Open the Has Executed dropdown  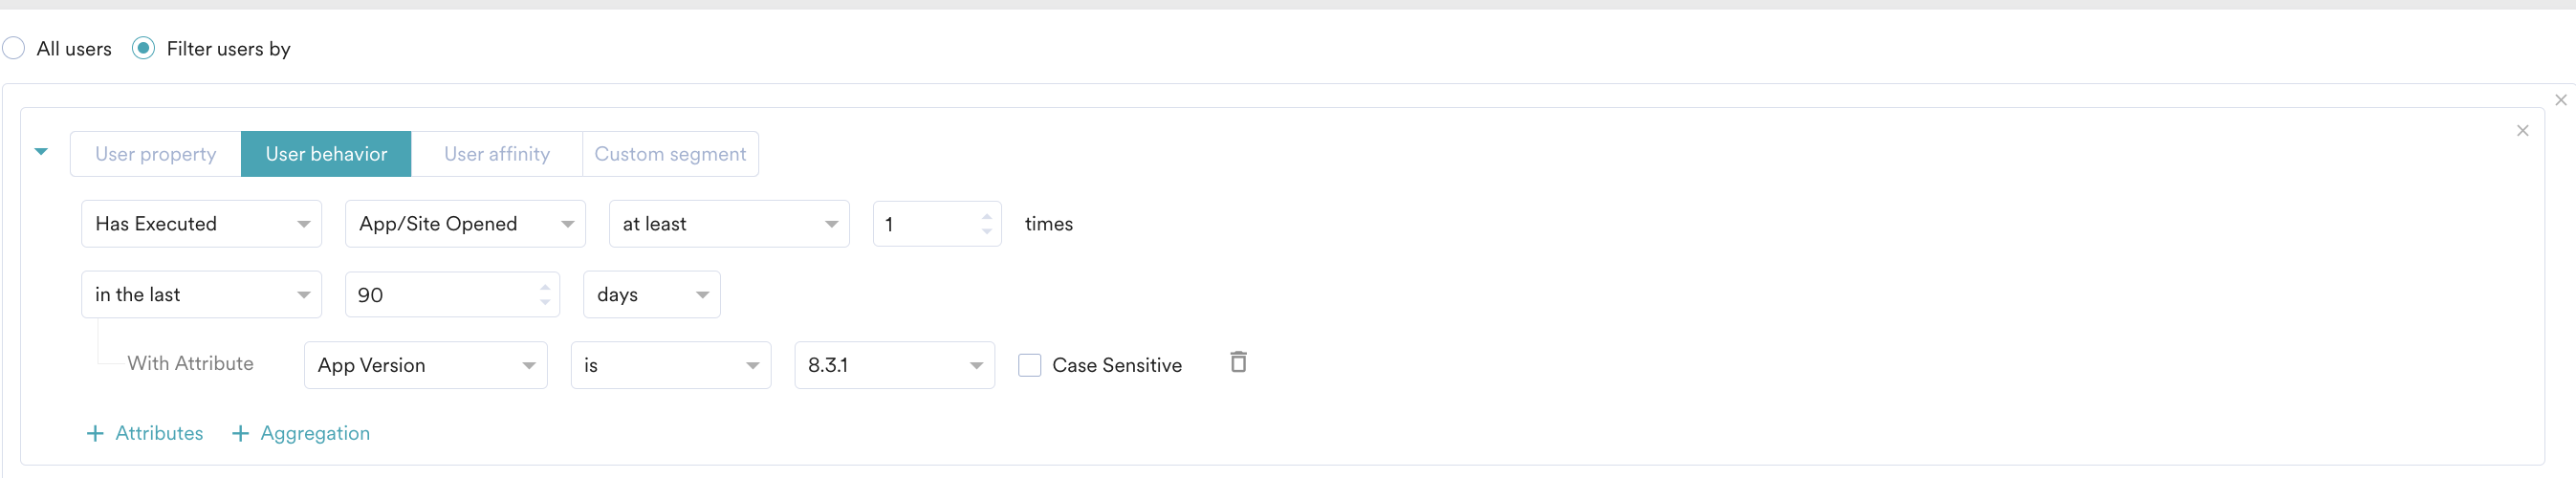(201, 224)
